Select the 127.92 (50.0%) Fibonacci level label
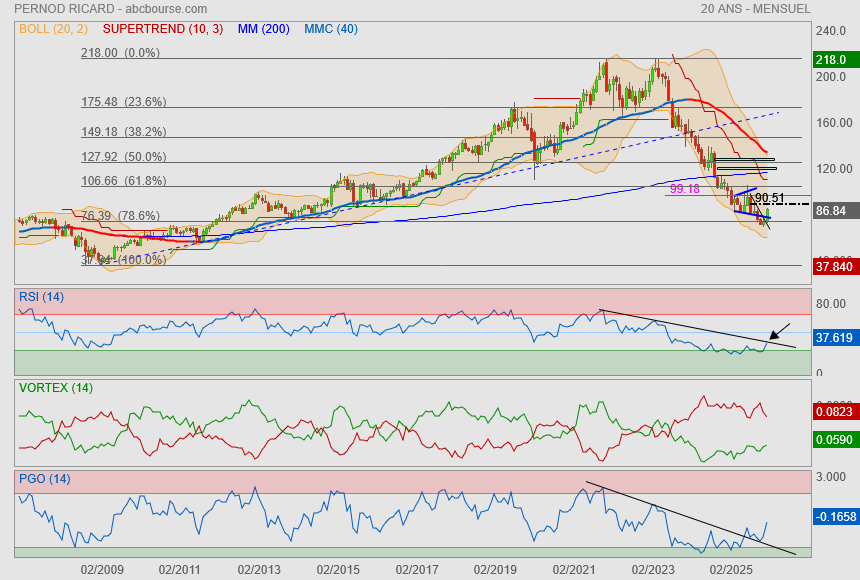The image size is (860, 580). pos(123,157)
